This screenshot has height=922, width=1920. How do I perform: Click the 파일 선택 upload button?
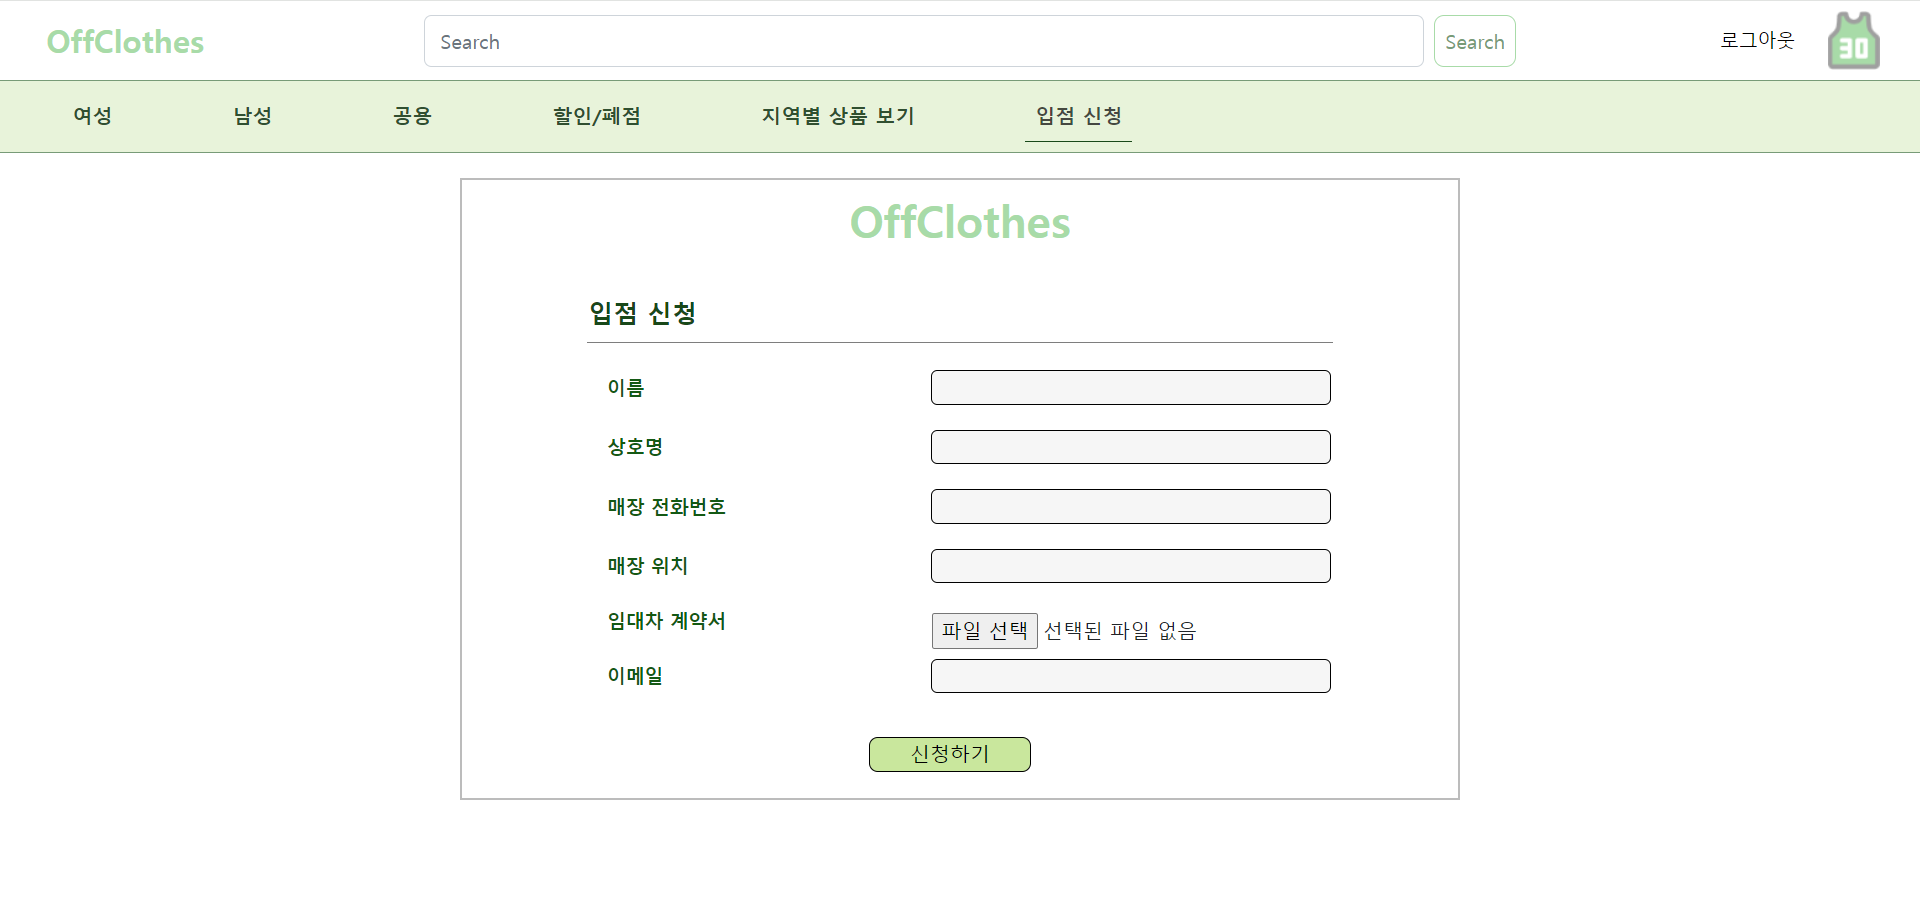984,630
